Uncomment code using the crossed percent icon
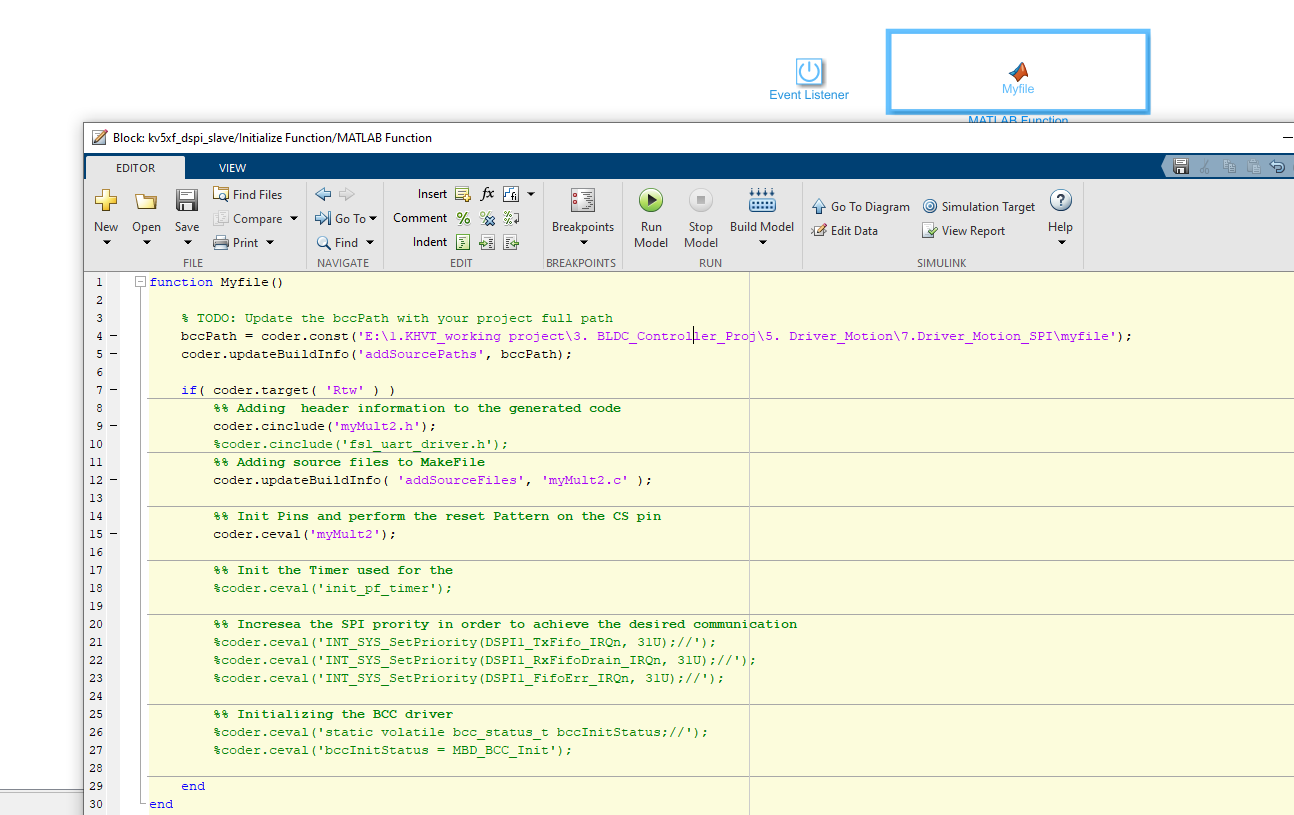This screenshot has height=815, width=1294. [x=487, y=217]
